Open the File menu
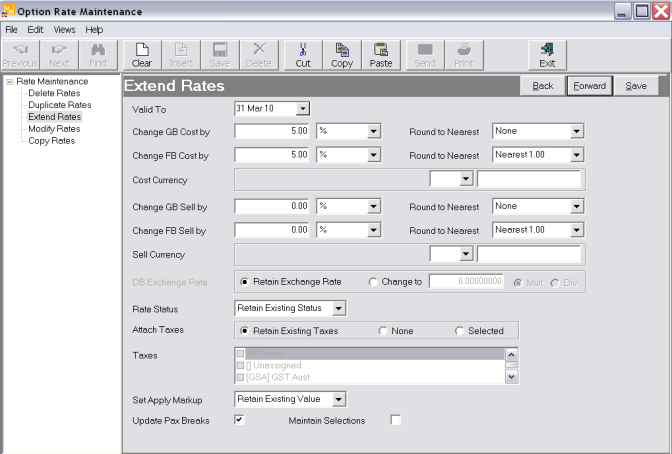 [x=11, y=30]
